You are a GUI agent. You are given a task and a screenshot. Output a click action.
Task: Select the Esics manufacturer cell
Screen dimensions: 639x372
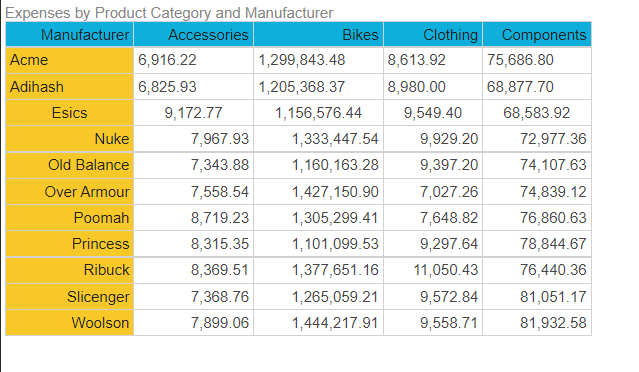click(70, 113)
